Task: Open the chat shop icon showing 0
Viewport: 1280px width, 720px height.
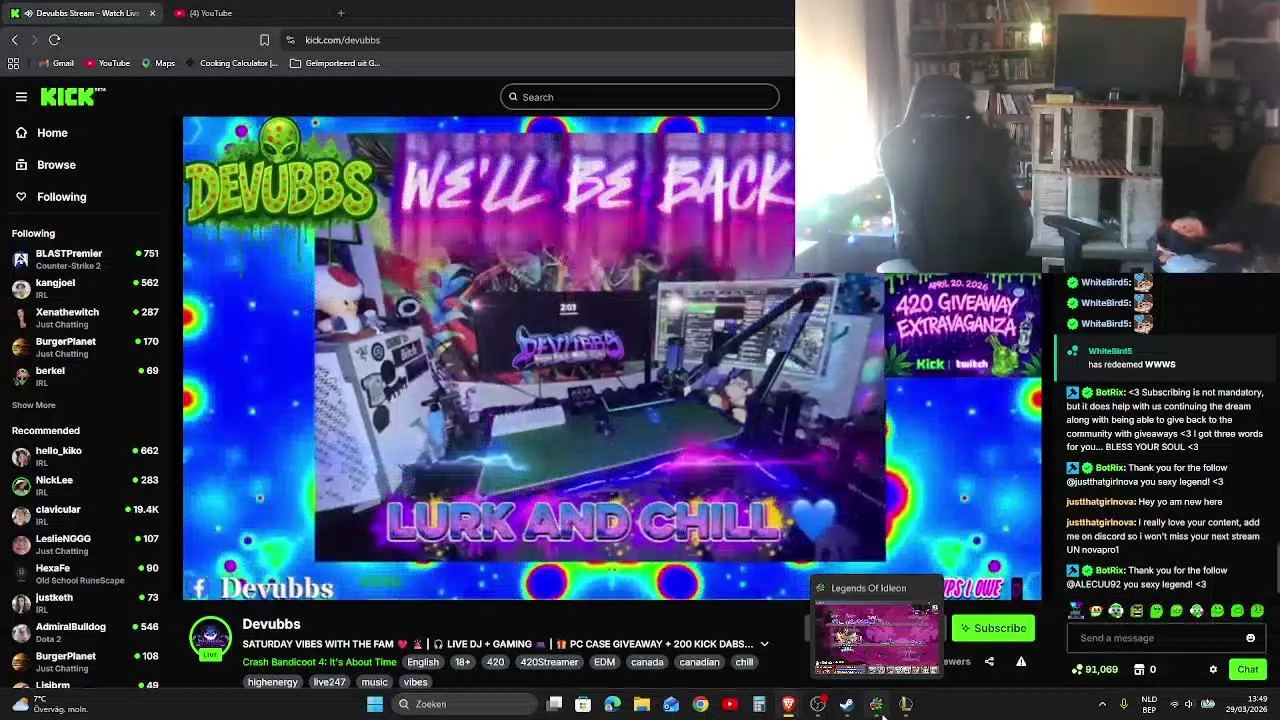Action: [1144, 669]
